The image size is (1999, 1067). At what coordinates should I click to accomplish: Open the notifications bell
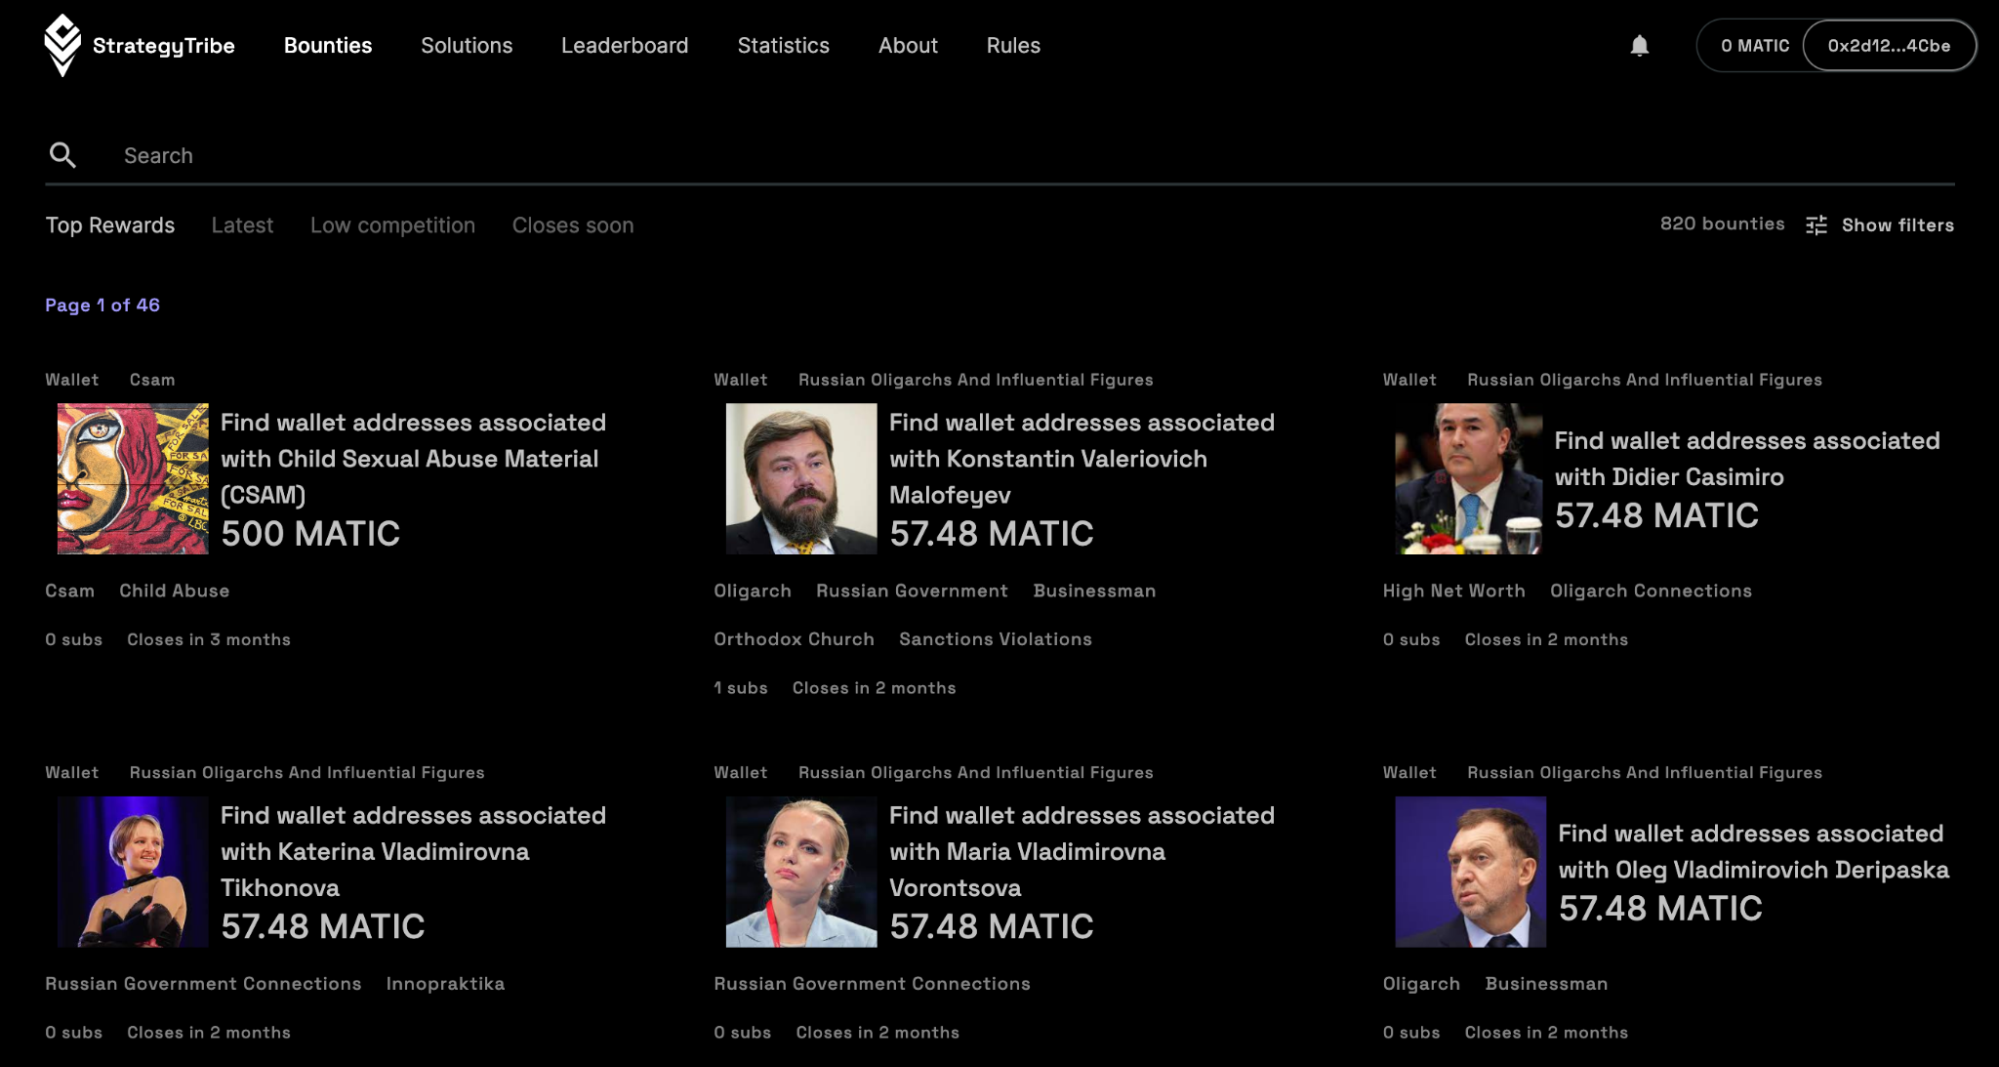coord(1639,46)
